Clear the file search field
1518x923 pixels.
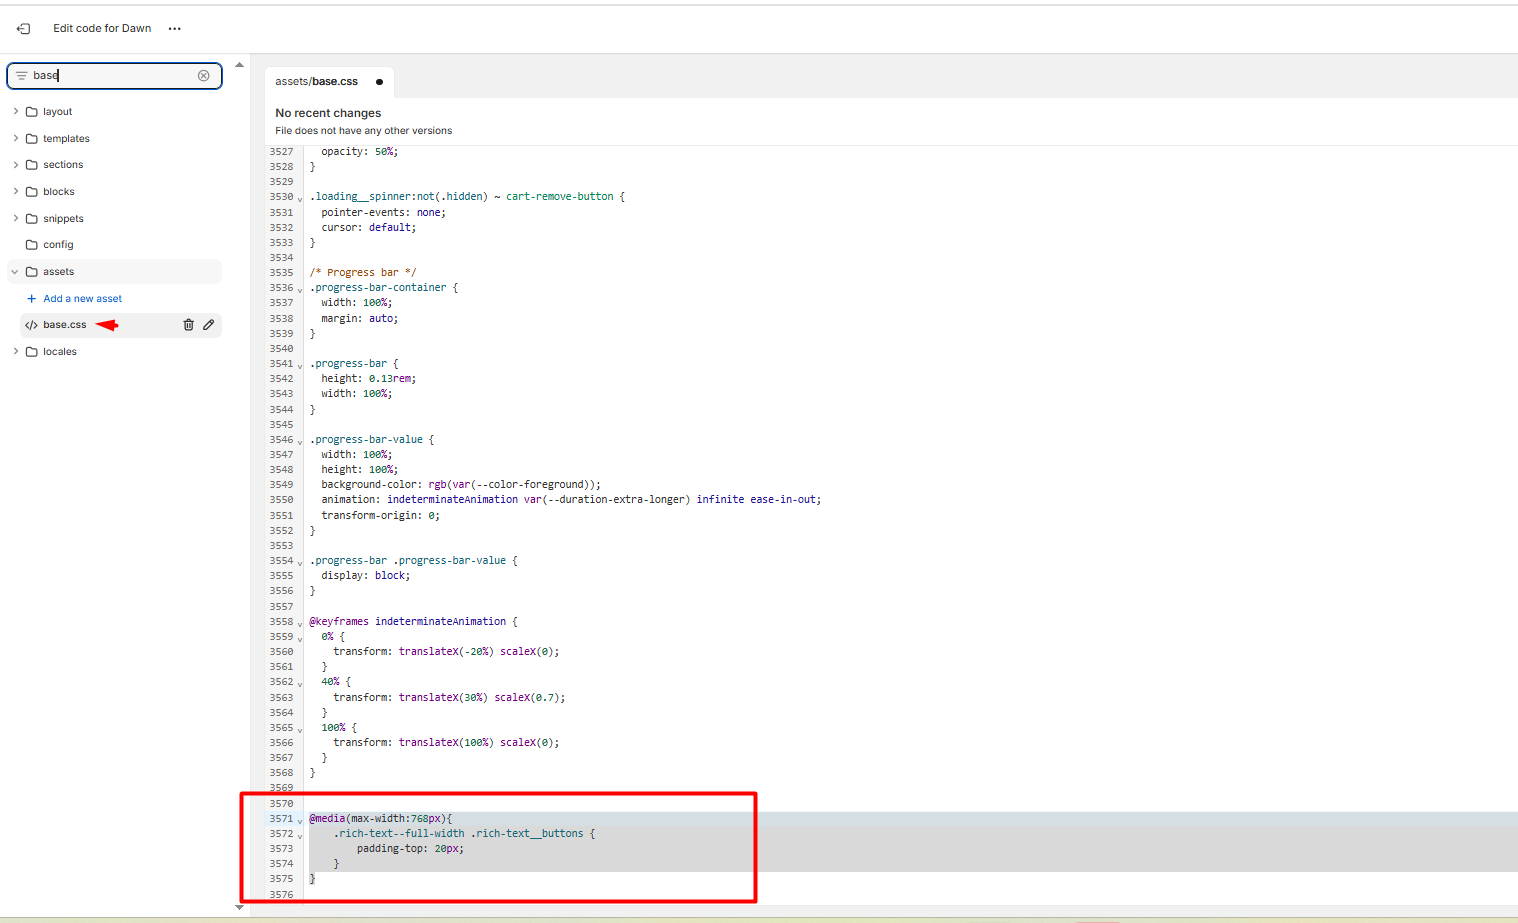tap(204, 76)
